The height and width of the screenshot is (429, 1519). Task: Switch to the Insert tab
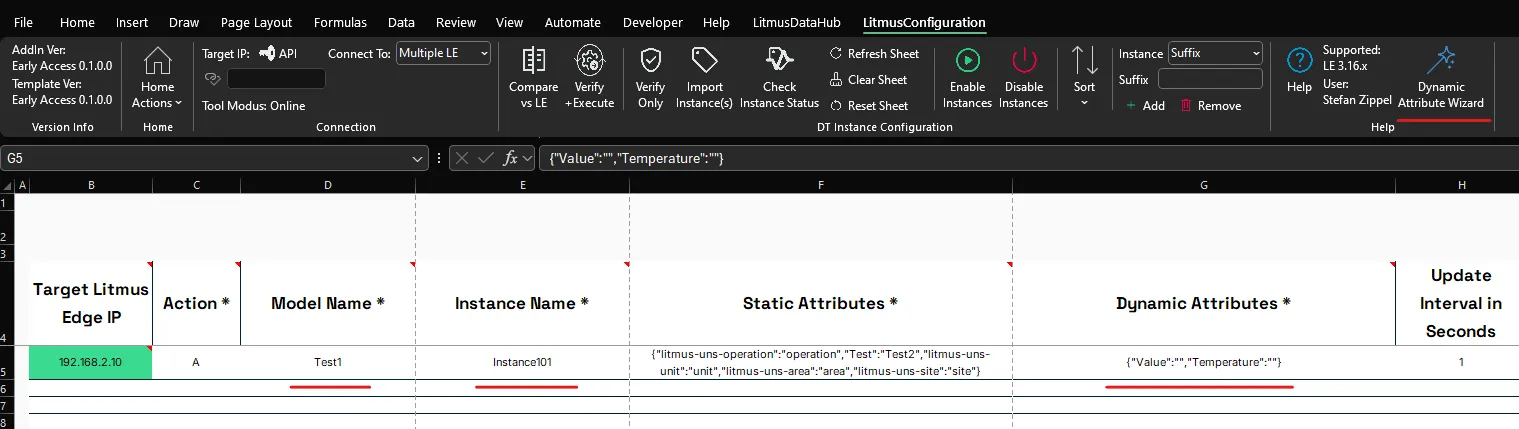click(x=132, y=22)
